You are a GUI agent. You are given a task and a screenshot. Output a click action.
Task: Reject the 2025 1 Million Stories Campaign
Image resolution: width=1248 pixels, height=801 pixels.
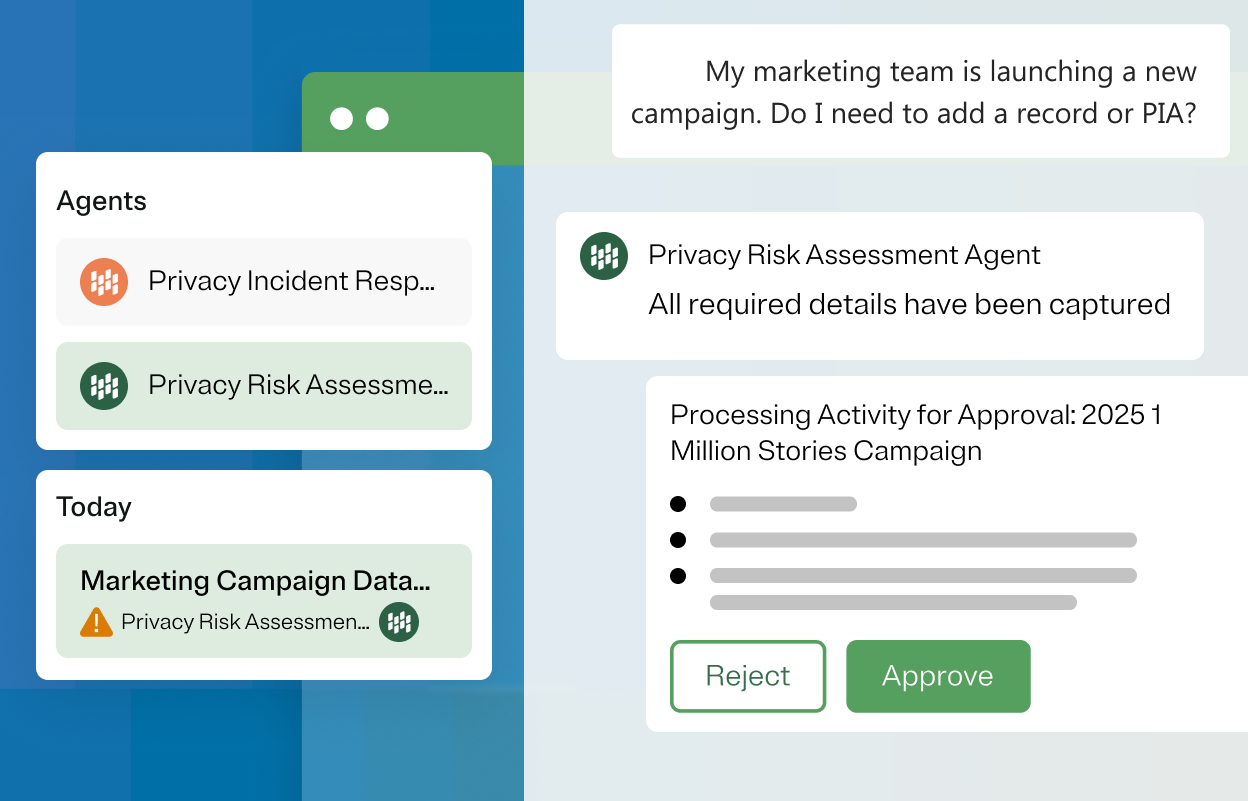click(748, 676)
